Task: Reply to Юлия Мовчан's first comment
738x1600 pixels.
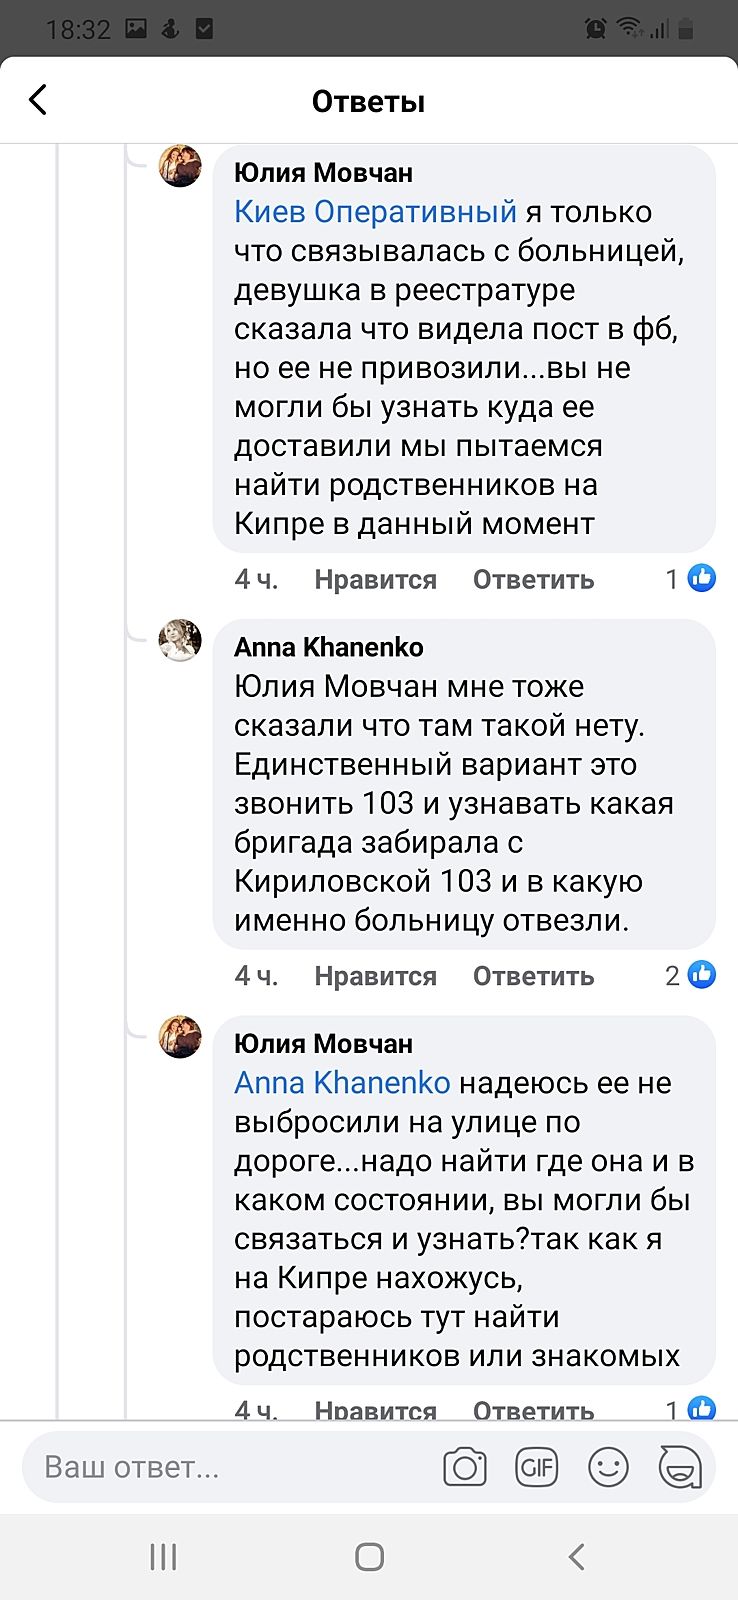Action: coord(533,580)
